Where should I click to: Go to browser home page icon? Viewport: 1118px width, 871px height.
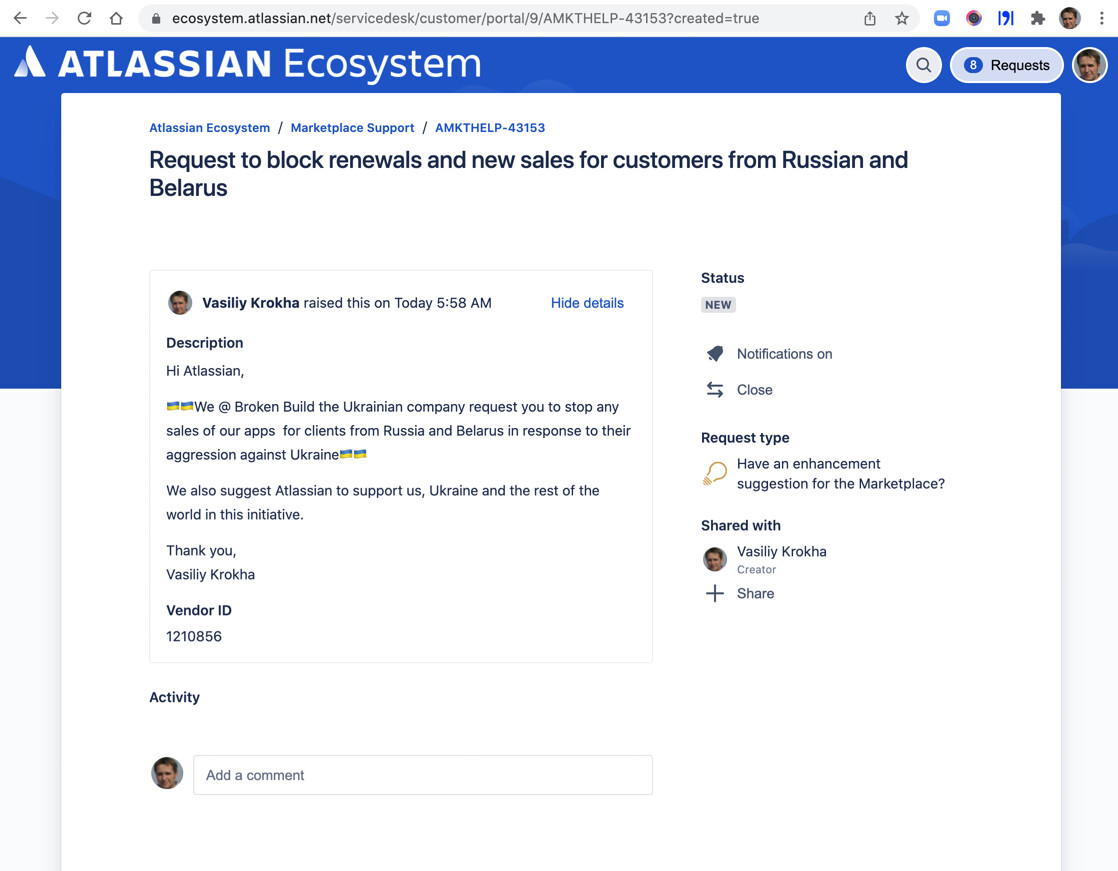[116, 19]
